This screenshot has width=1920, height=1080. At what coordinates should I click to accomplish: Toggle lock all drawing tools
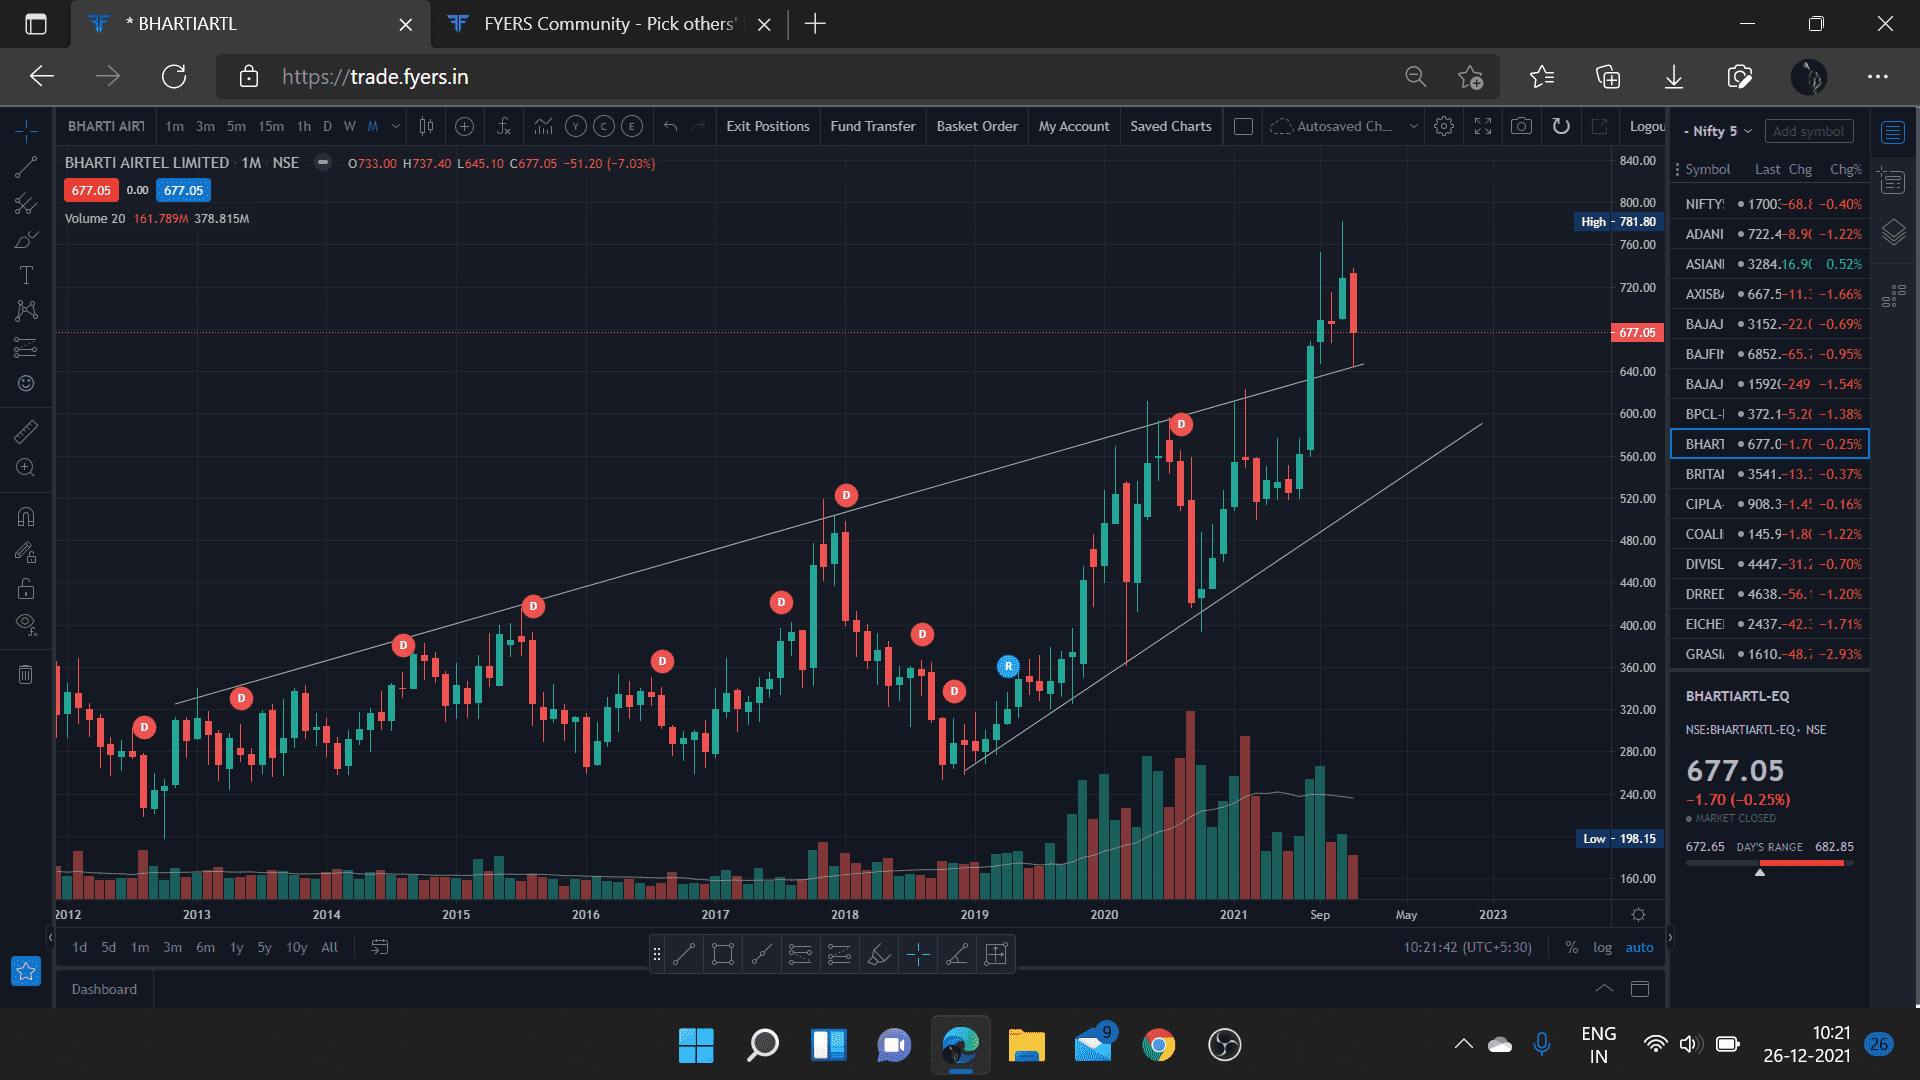tap(26, 588)
